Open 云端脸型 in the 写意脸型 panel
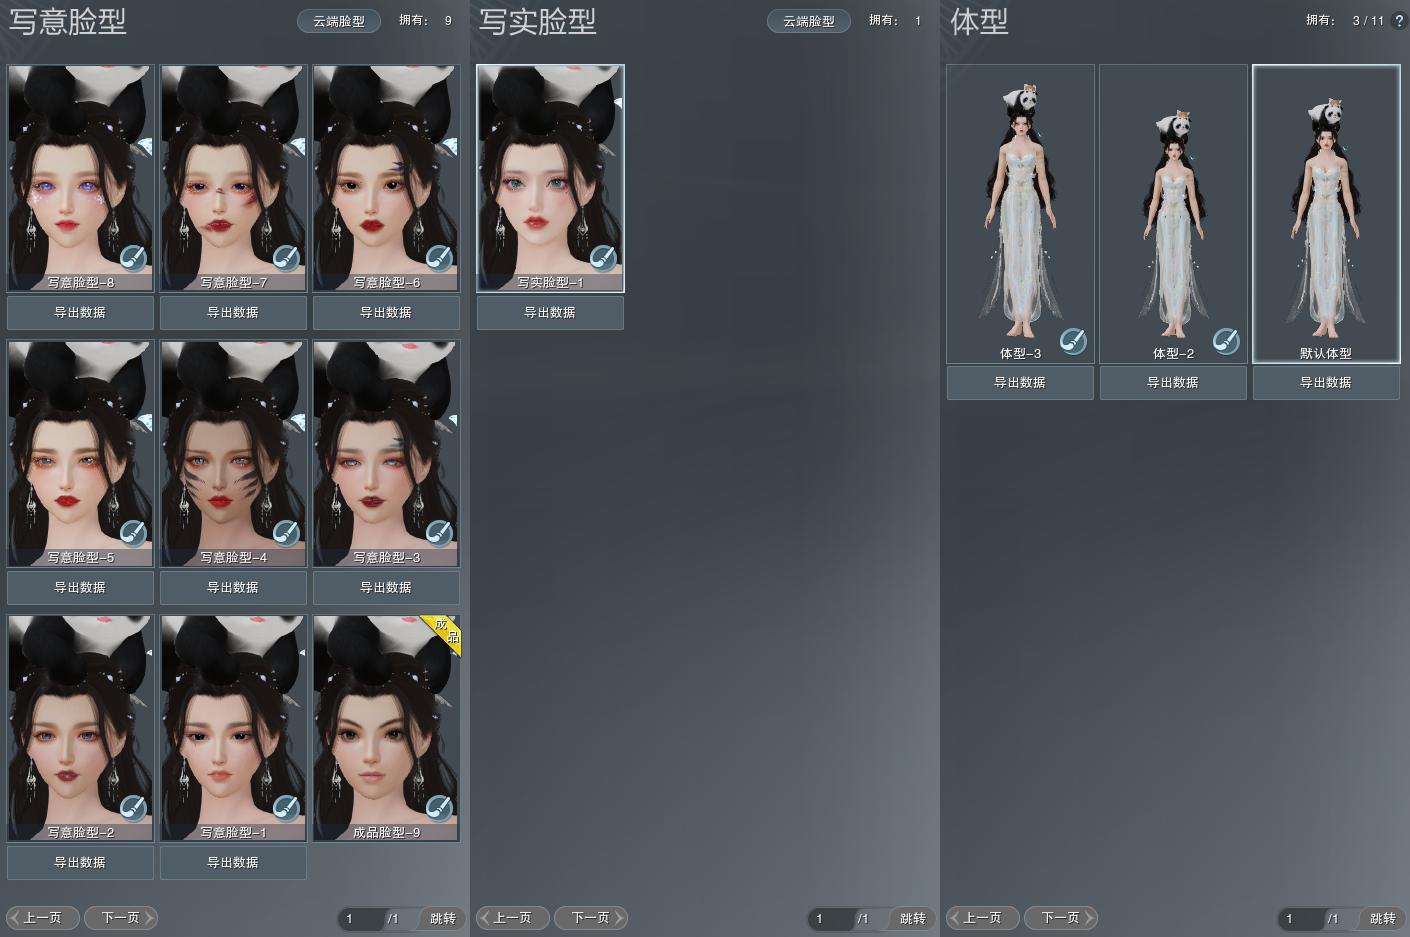Viewport: 1410px width, 937px height. pos(339,21)
